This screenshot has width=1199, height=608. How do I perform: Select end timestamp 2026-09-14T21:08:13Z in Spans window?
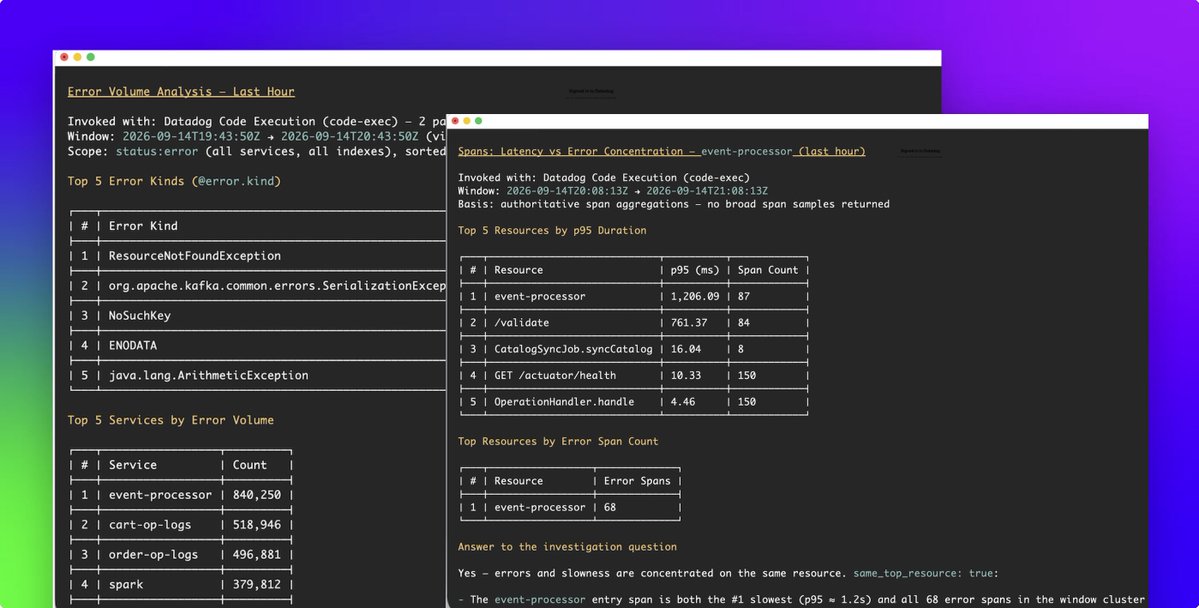[707, 191]
